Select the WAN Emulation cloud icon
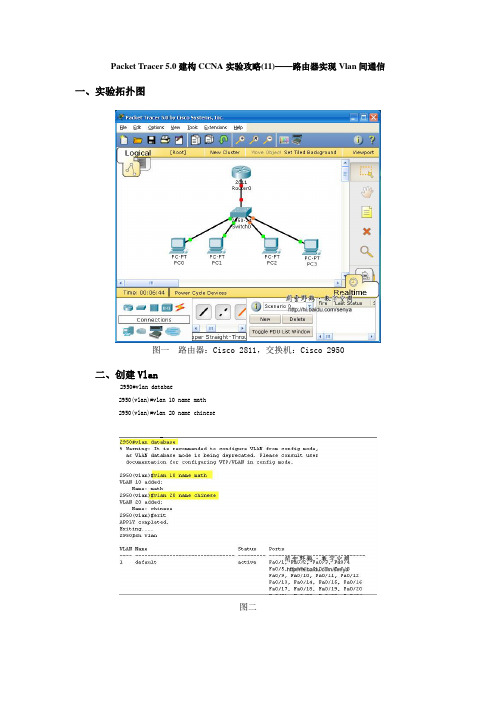 click(x=141, y=331)
